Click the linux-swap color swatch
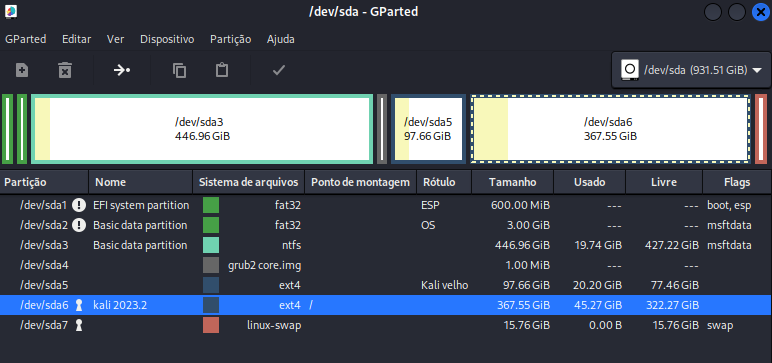Screen dimensions: 772x363 (211, 325)
